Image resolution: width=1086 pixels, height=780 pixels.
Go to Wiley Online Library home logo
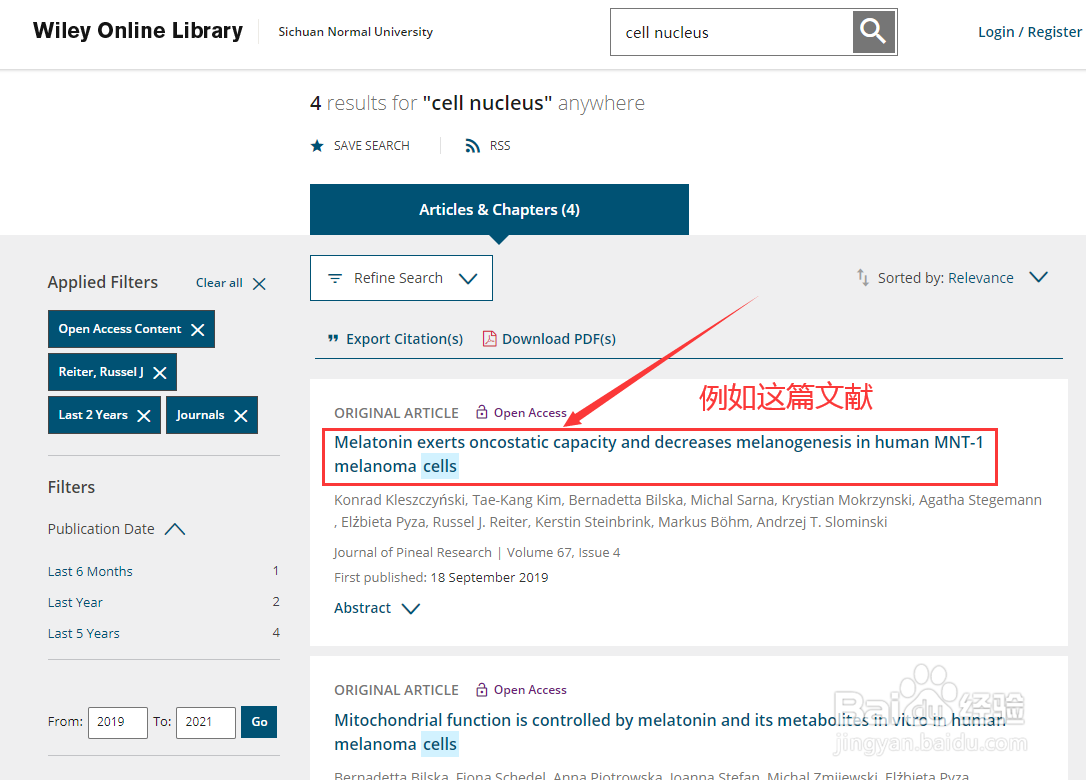tap(138, 30)
